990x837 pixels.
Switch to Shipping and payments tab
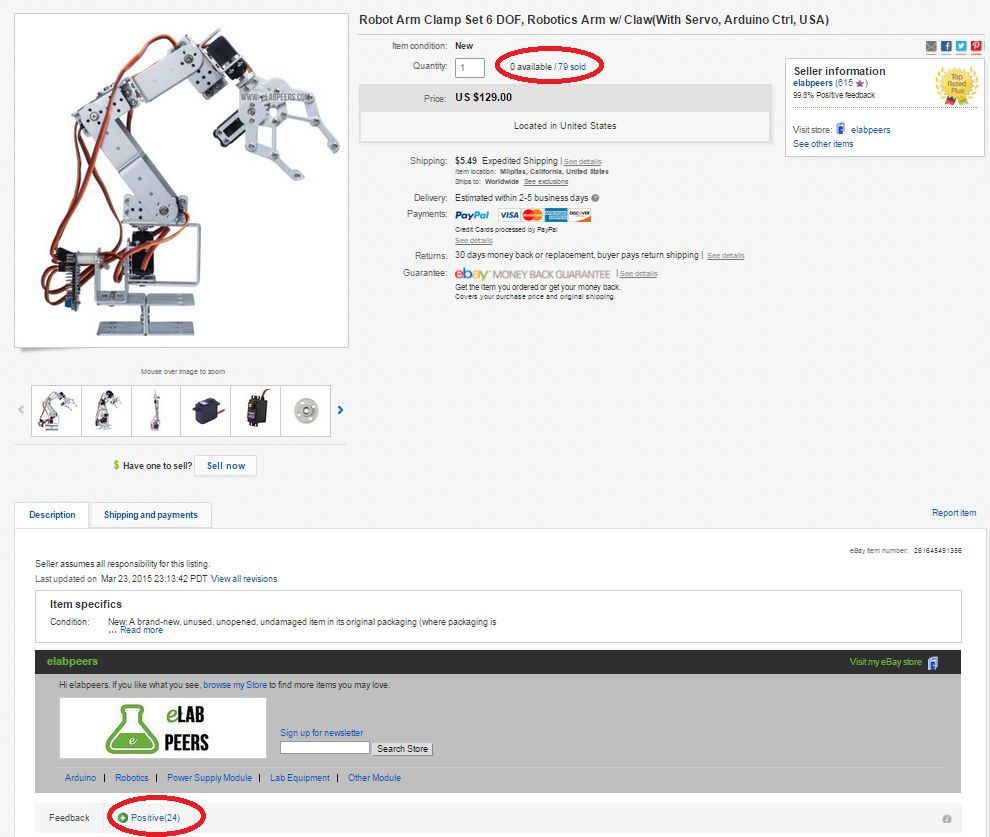[151, 515]
